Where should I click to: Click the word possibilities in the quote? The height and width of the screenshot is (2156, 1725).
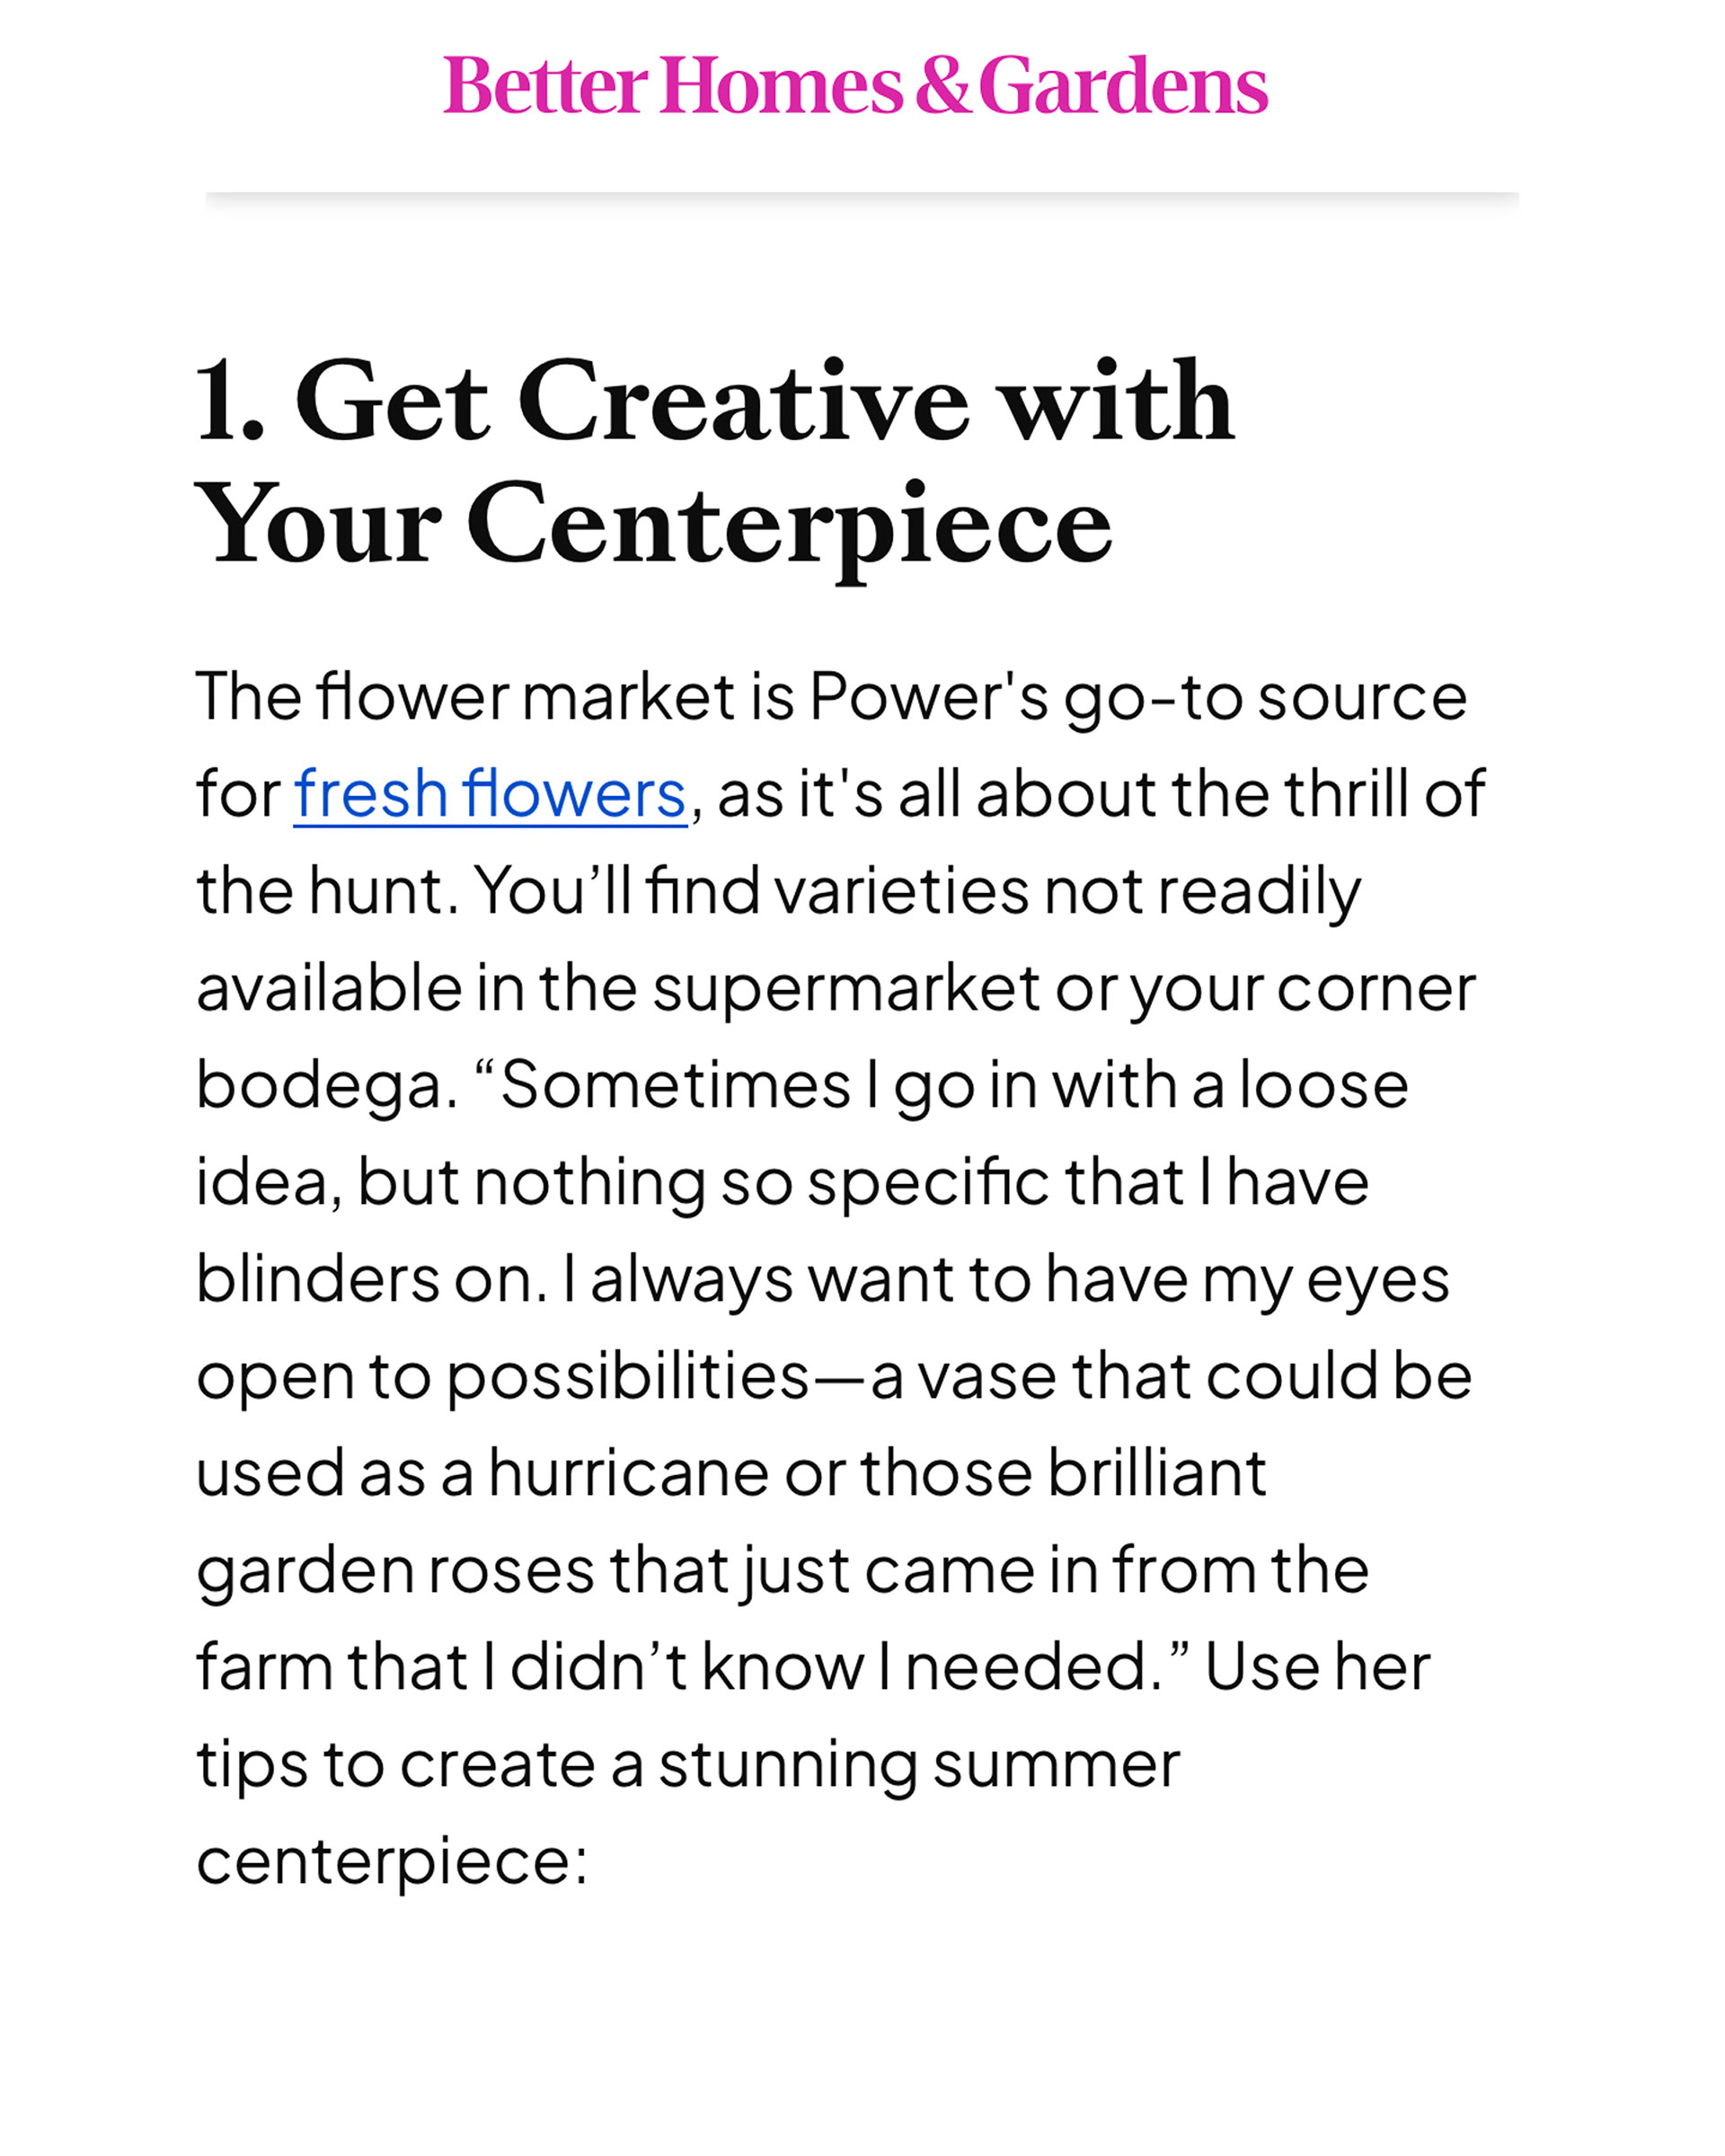tap(627, 1377)
